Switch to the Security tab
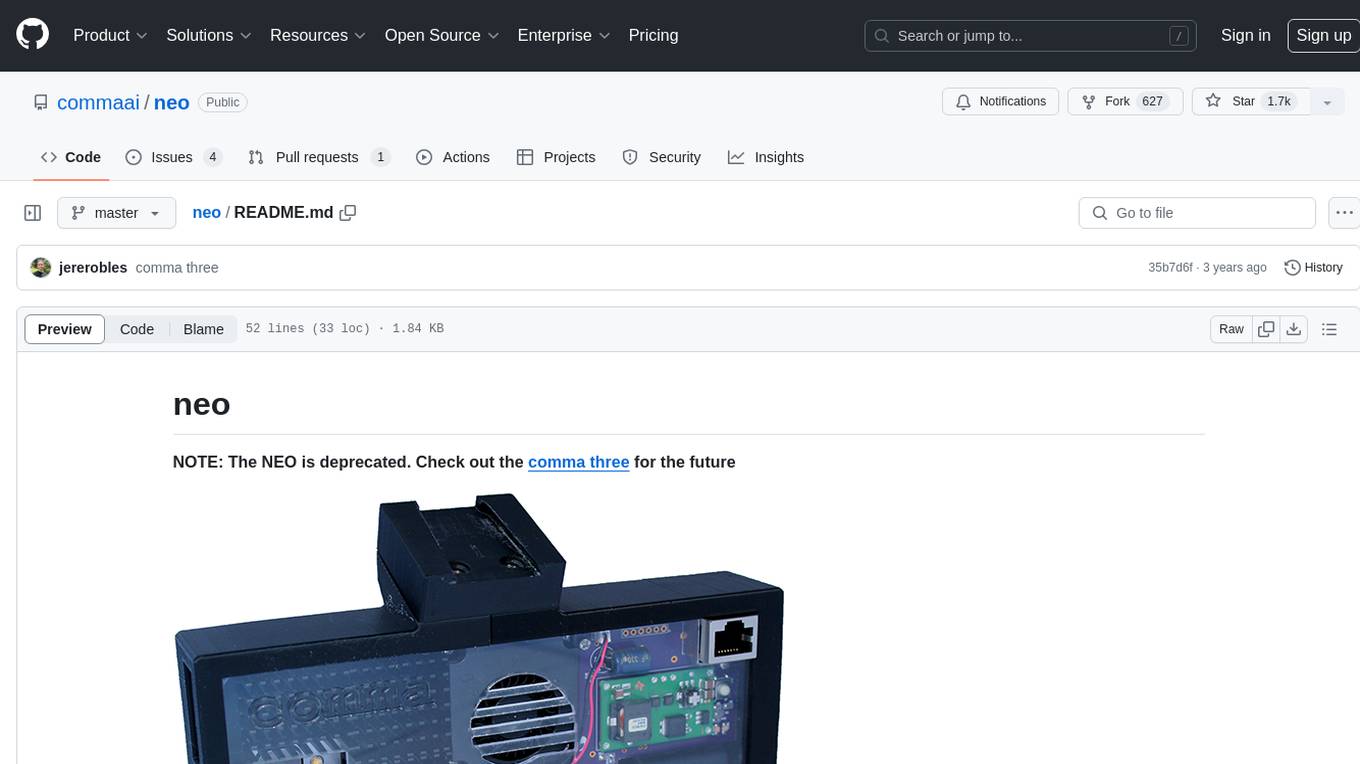Screen dimensions: 1360x764 point(661,157)
